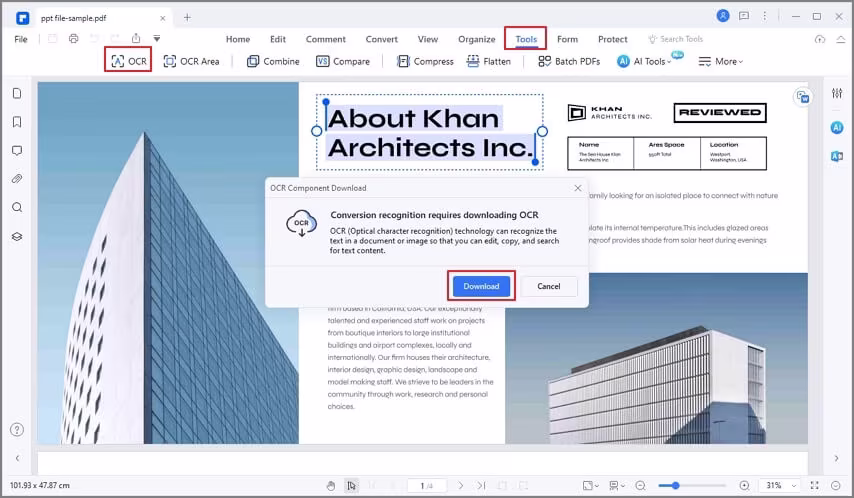Click the share icon in quick toolbar
Screen dimensions: 854x498
click(x=136, y=39)
